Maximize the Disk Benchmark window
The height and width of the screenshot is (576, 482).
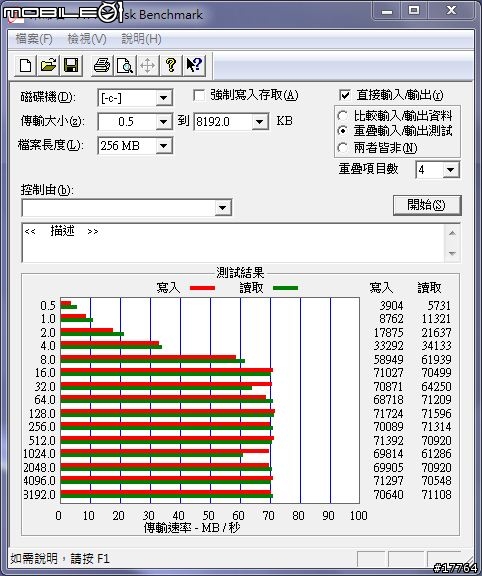coord(414,11)
